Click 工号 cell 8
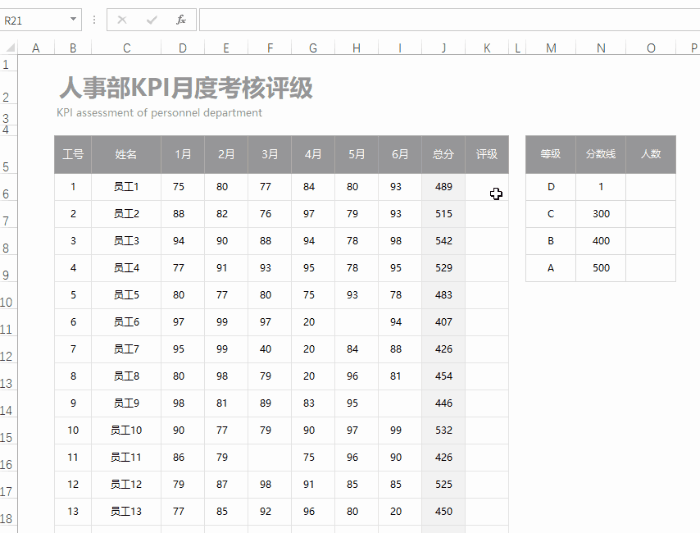 (73, 376)
